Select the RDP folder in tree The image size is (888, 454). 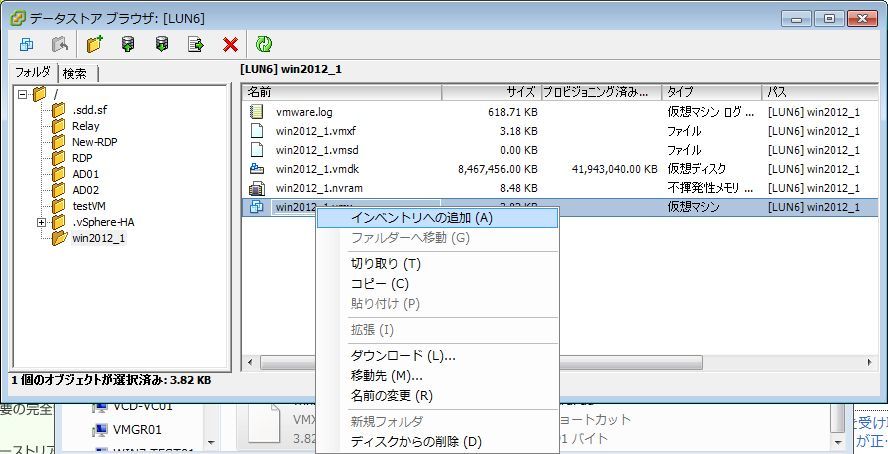82,158
